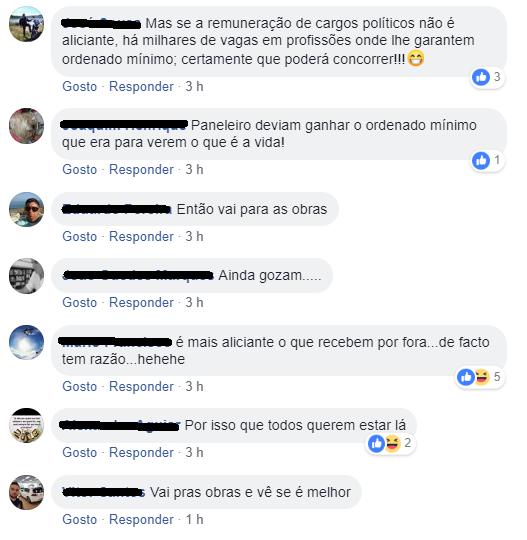Click blue like icon with count 5
Viewport: 527px width, 540px height.
(466, 377)
